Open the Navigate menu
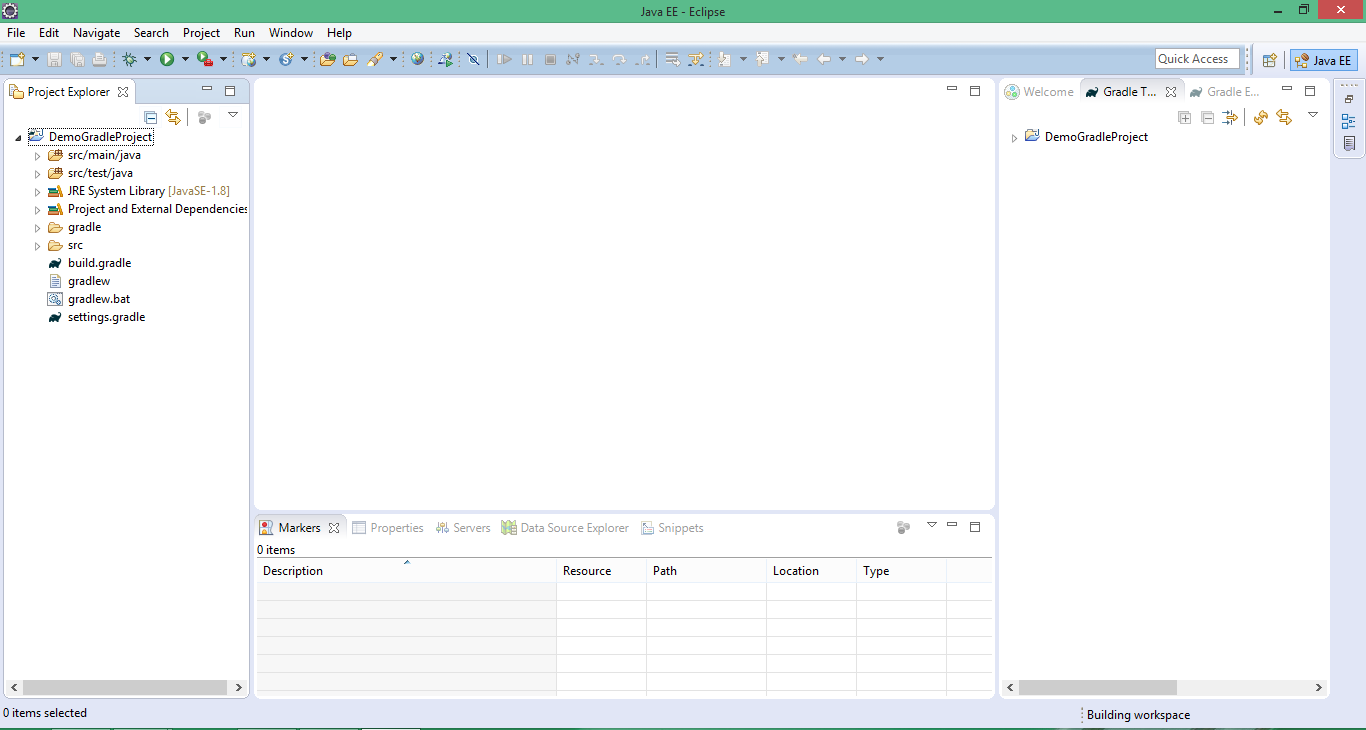The width and height of the screenshot is (1366, 730). 96,33
